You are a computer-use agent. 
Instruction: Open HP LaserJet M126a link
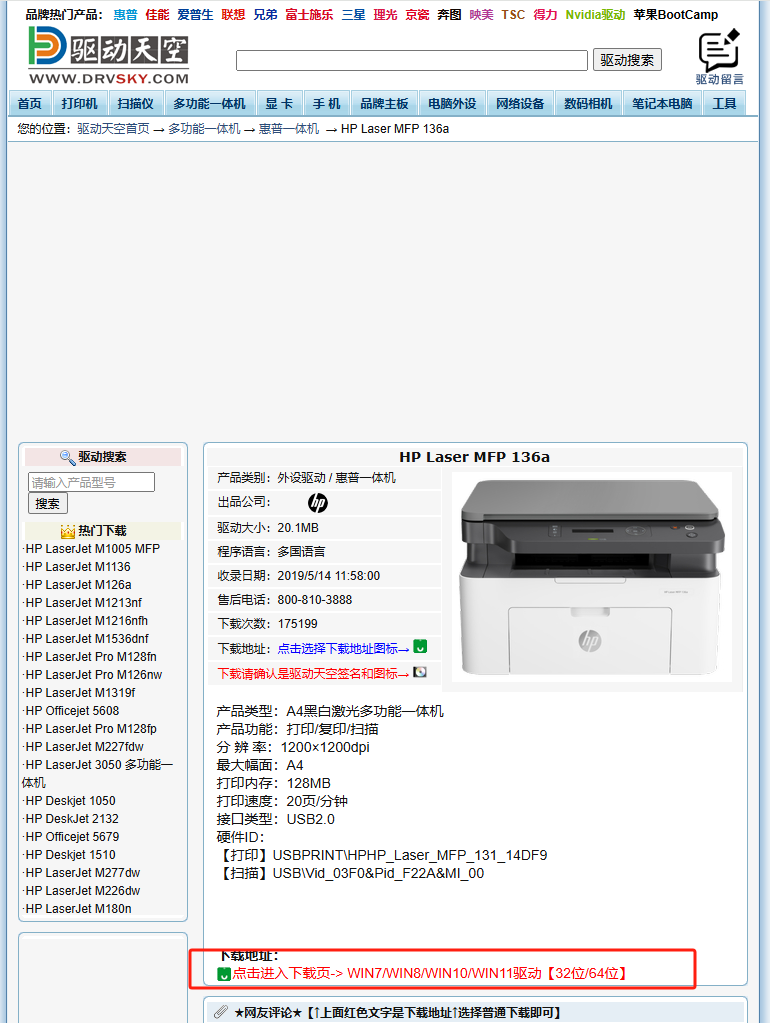(78, 585)
